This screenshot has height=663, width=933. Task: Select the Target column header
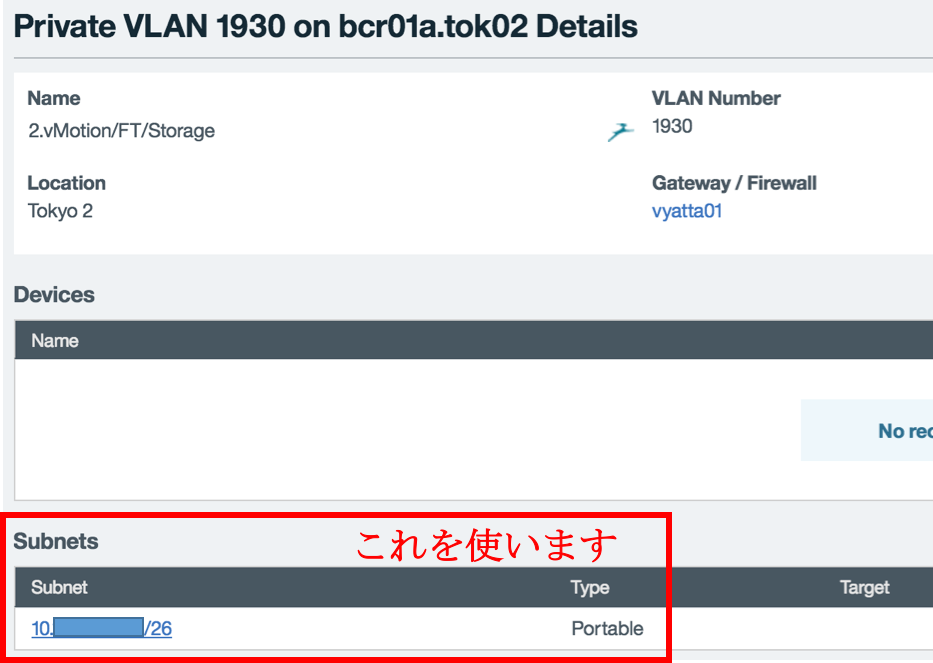point(864,588)
